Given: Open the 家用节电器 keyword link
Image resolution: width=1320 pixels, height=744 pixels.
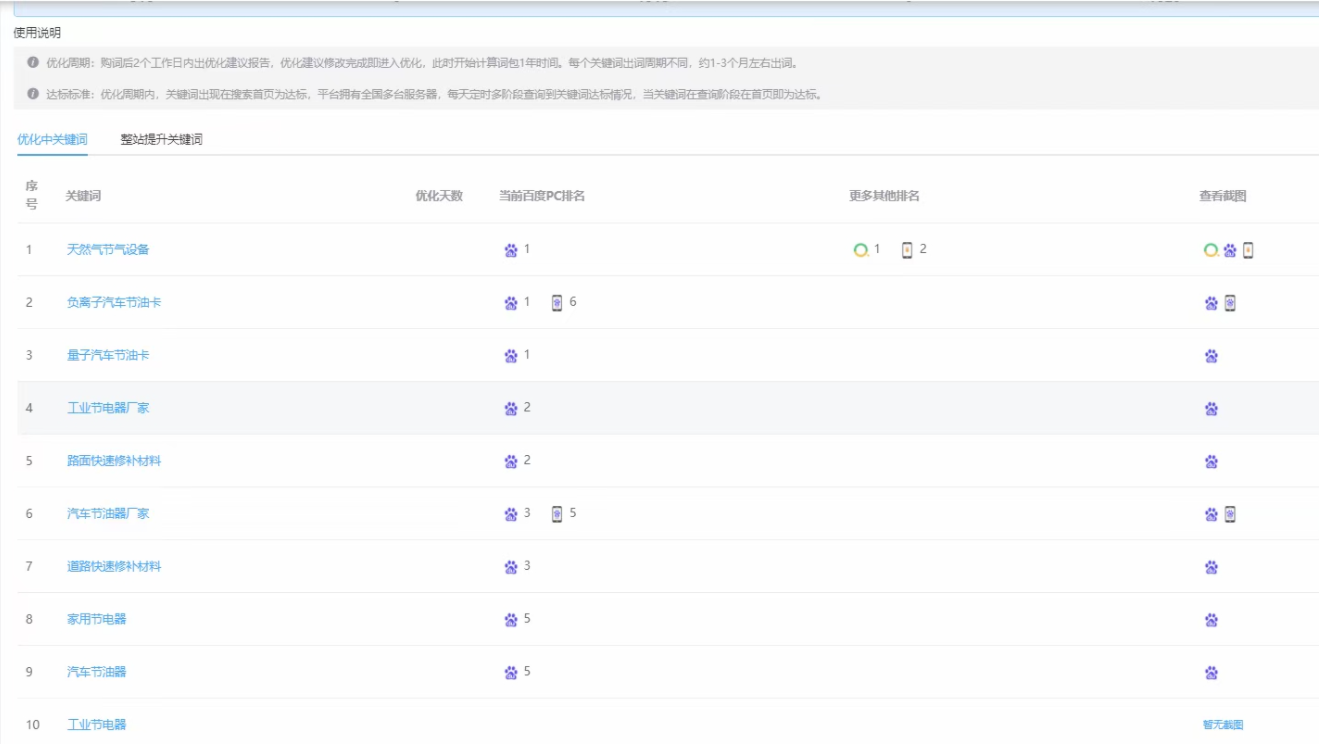Looking at the screenshot, I should click(x=97, y=620).
